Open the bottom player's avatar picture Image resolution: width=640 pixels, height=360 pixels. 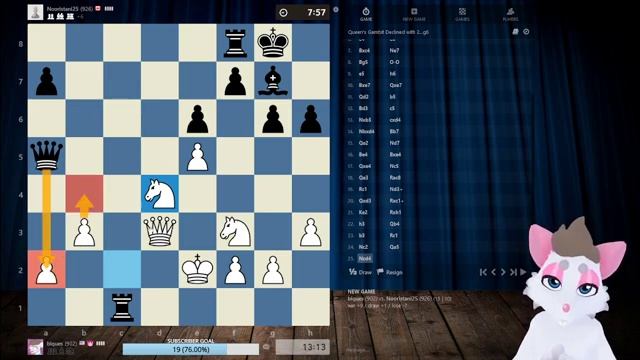click(35, 347)
